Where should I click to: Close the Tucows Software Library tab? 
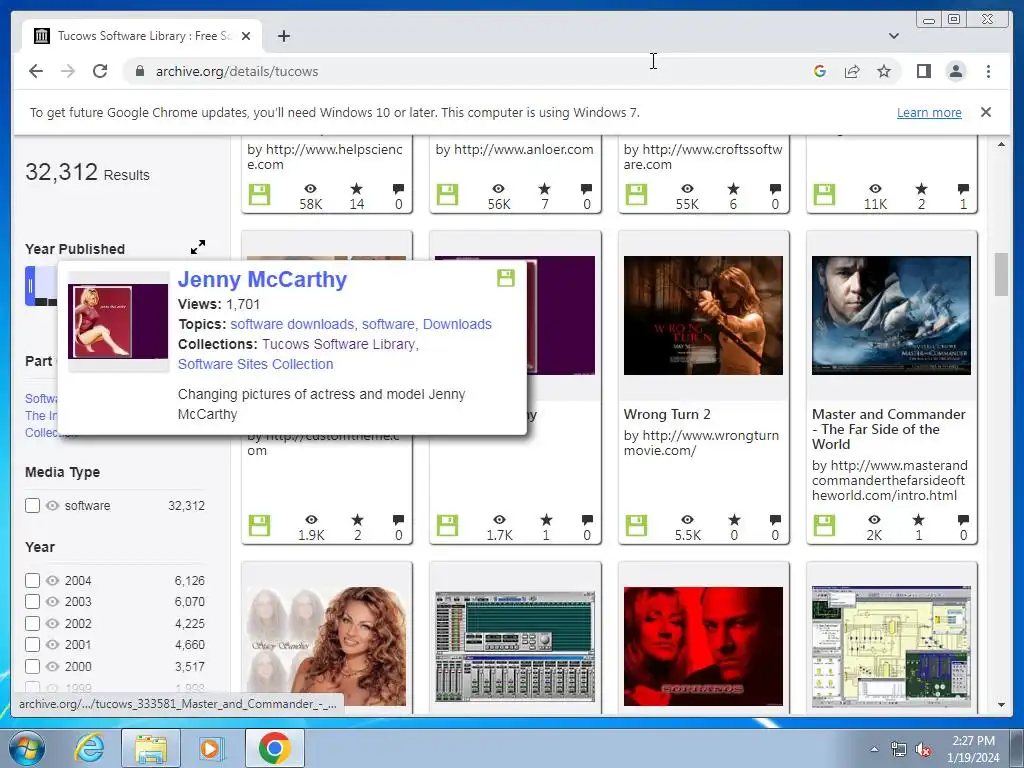pyautogui.click(x=246, y=36)
